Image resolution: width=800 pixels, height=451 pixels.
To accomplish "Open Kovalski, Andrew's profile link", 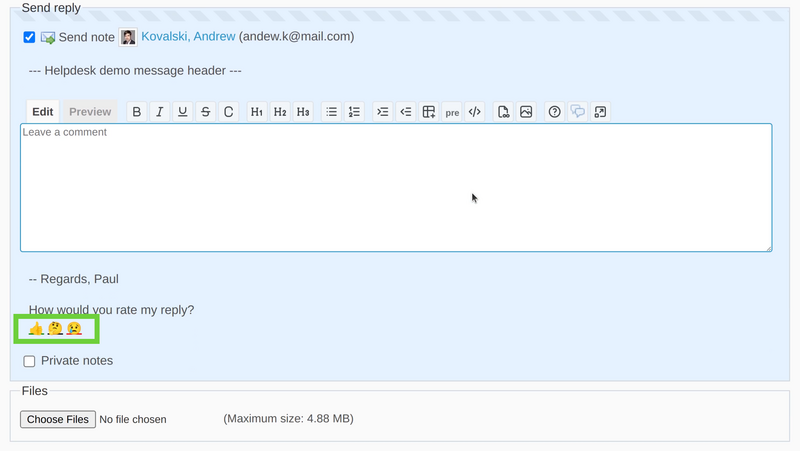I will 188,37.
